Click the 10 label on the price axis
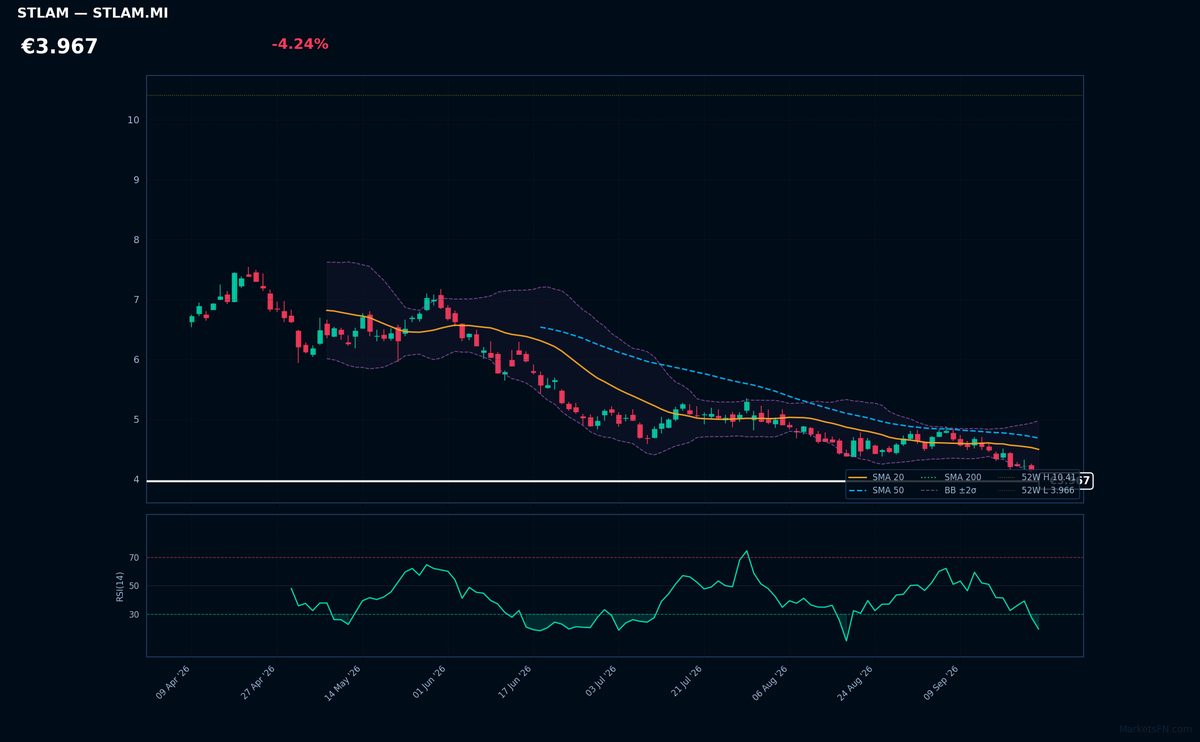Image resolution: width=1200 pixels, height=742 pixels. (x=133, y=120)
